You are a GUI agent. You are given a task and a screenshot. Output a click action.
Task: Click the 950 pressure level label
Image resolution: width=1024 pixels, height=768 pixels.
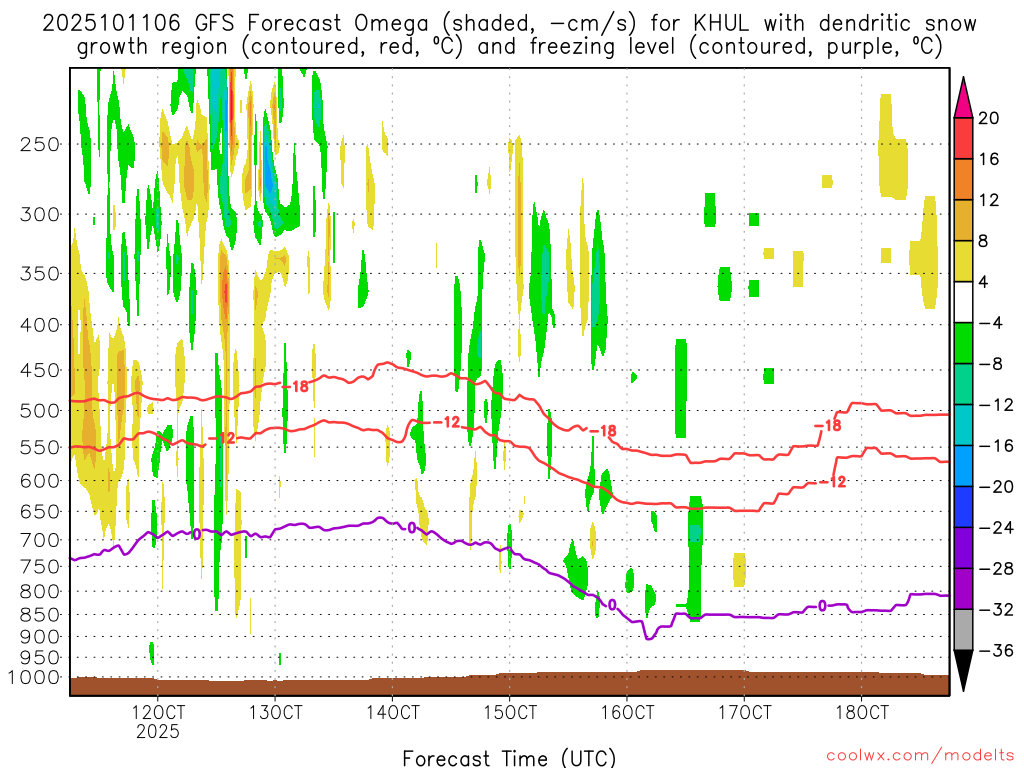point(40,658)
